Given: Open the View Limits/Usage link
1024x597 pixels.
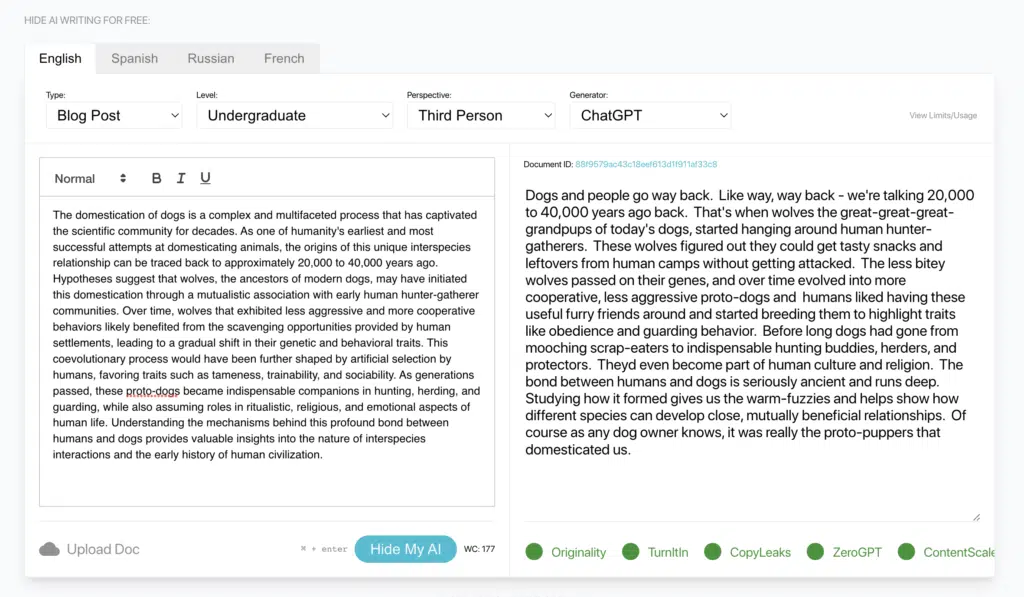Looking at the screenshot, I should pyautogui.click(x=943, y=116).
